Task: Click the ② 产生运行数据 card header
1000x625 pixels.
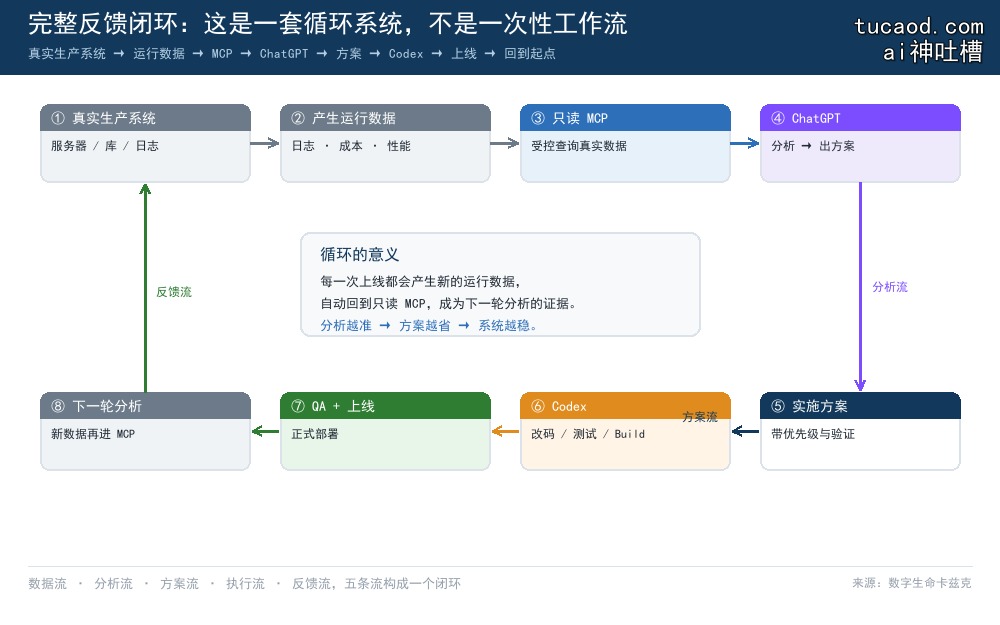Action: (x=385, y=118)
